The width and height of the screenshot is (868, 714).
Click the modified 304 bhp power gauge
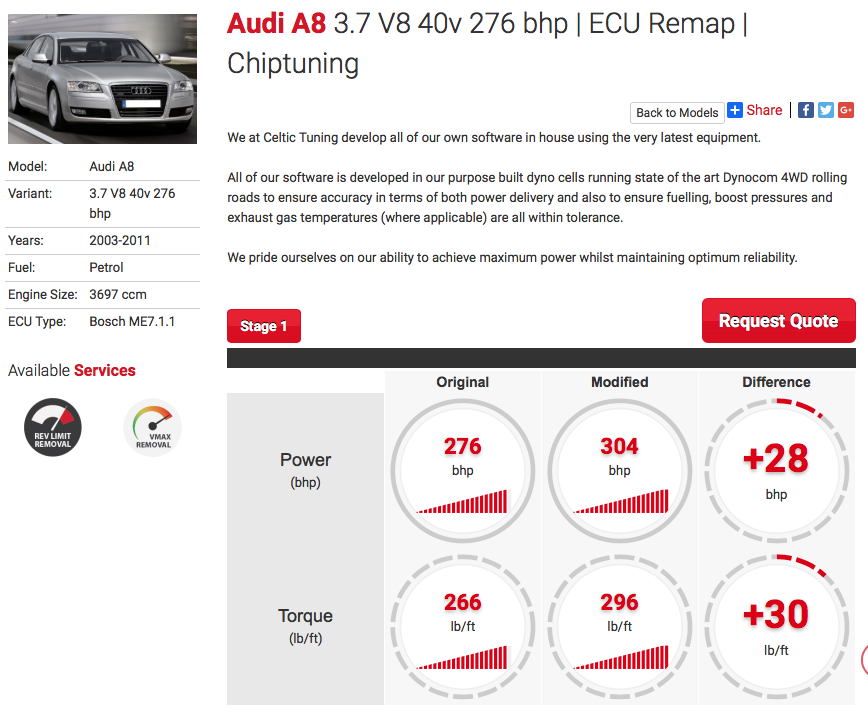619,471
